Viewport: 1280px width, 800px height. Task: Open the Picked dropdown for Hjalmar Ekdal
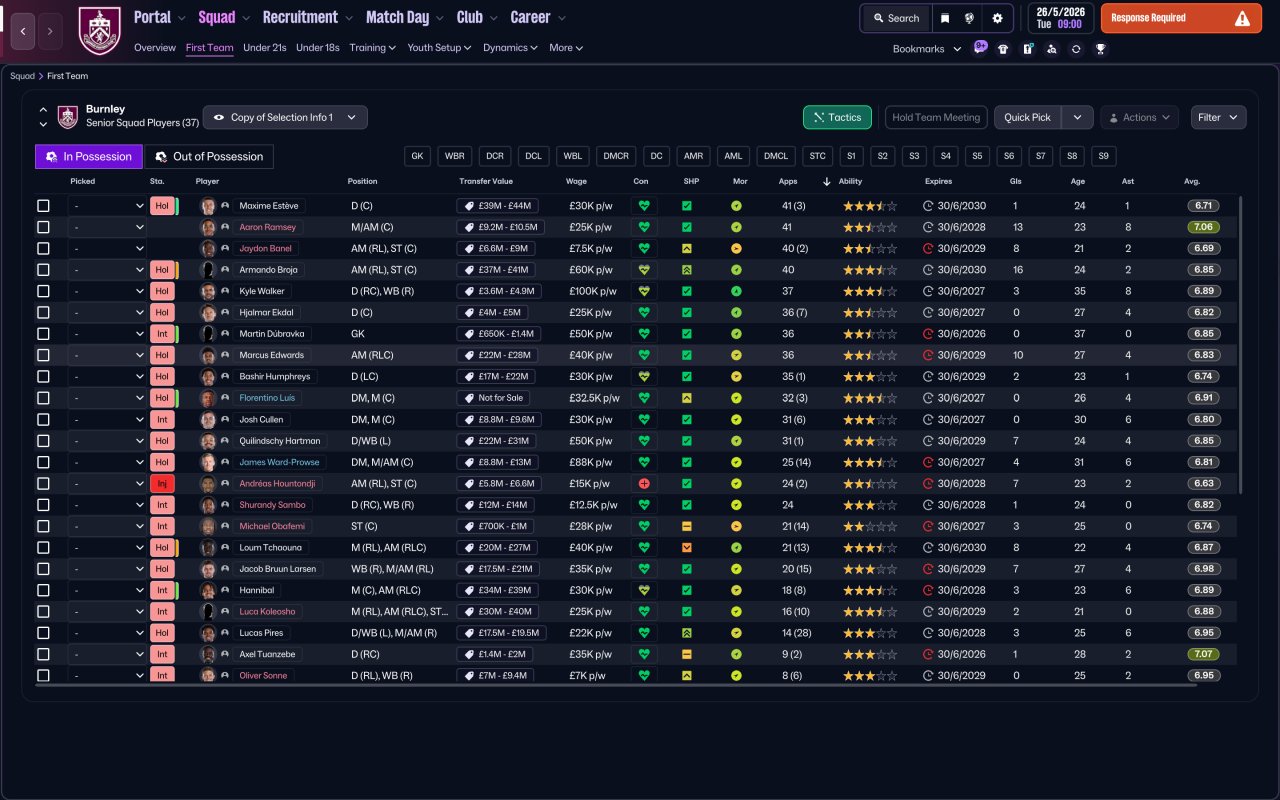(x=108, y=313)
